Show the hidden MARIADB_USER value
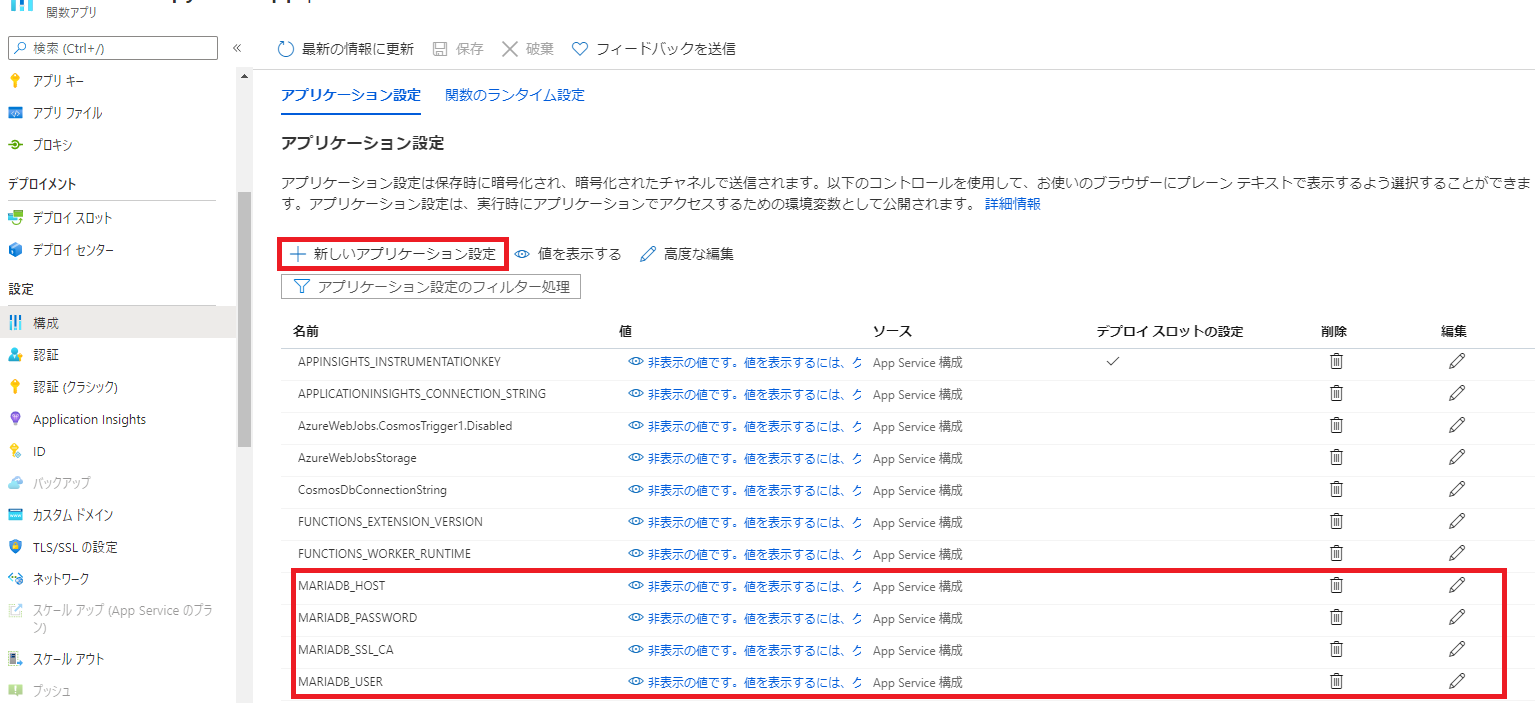The height and width of the screenshot is (703, 1535). (x=635, y=681)
